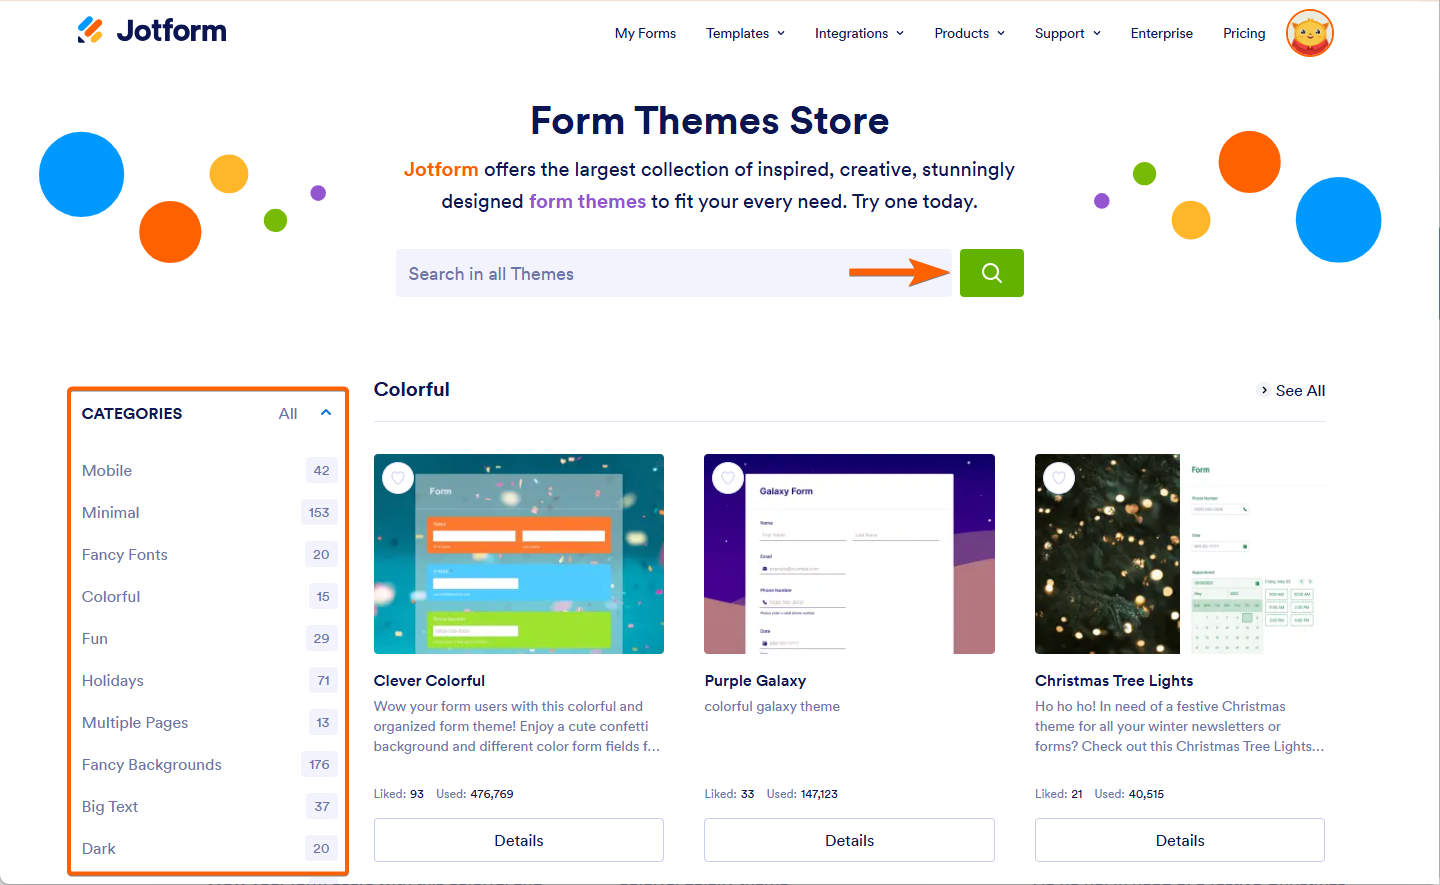Click the 'colorful galaxy theme' description
This screenshot has height=885, width=1440.
[x=772, y=707]
